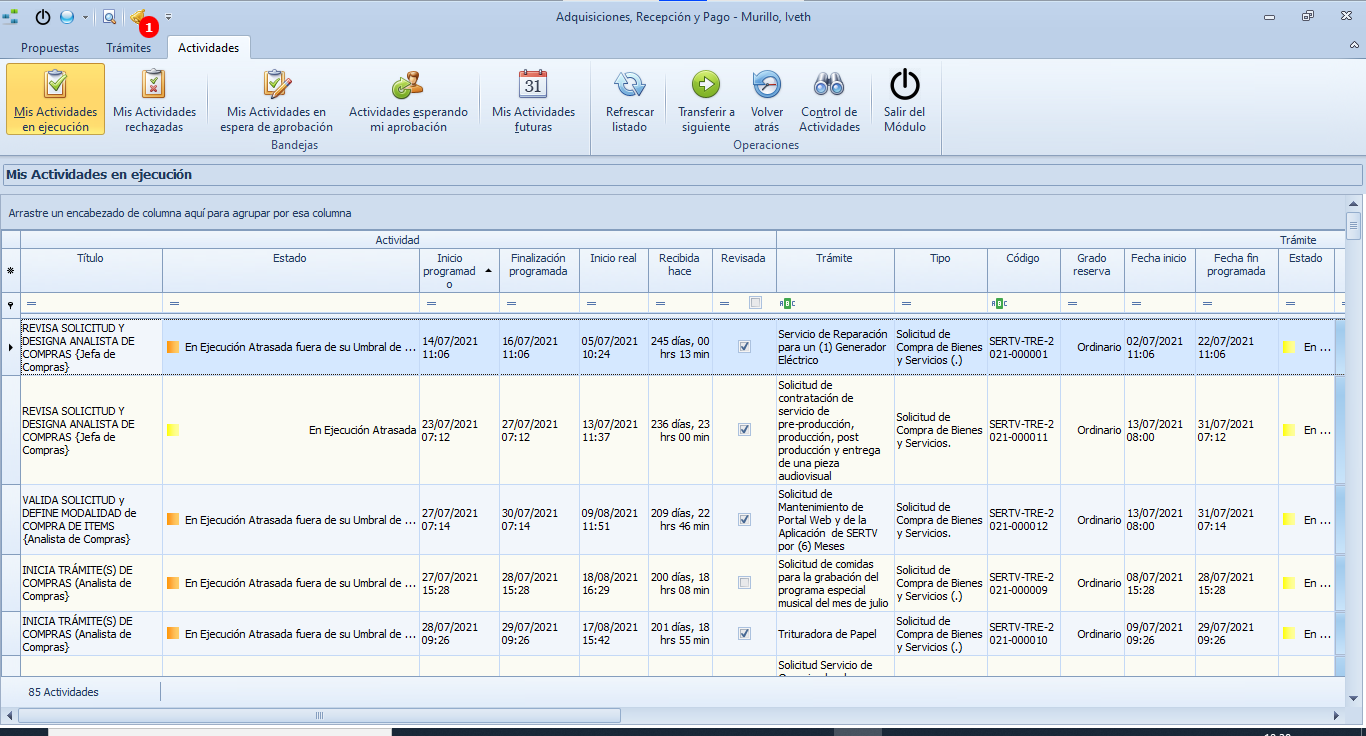Toggle Revisada filter row checkbox
The image size is (1366, 736).
point(755,303)
